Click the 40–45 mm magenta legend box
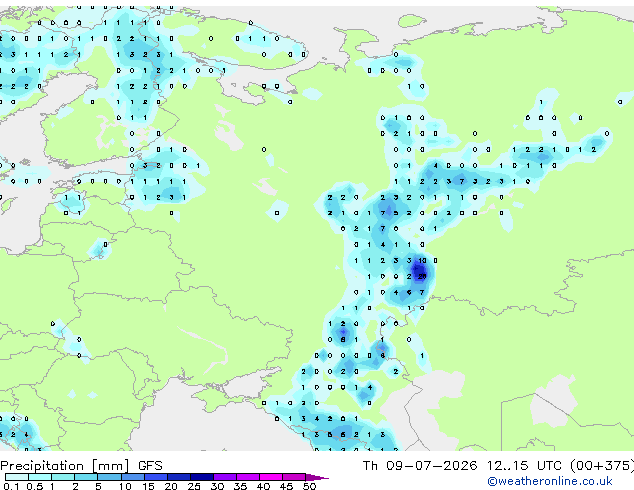This screenshot has height=490, width=634. click(271, 477)
